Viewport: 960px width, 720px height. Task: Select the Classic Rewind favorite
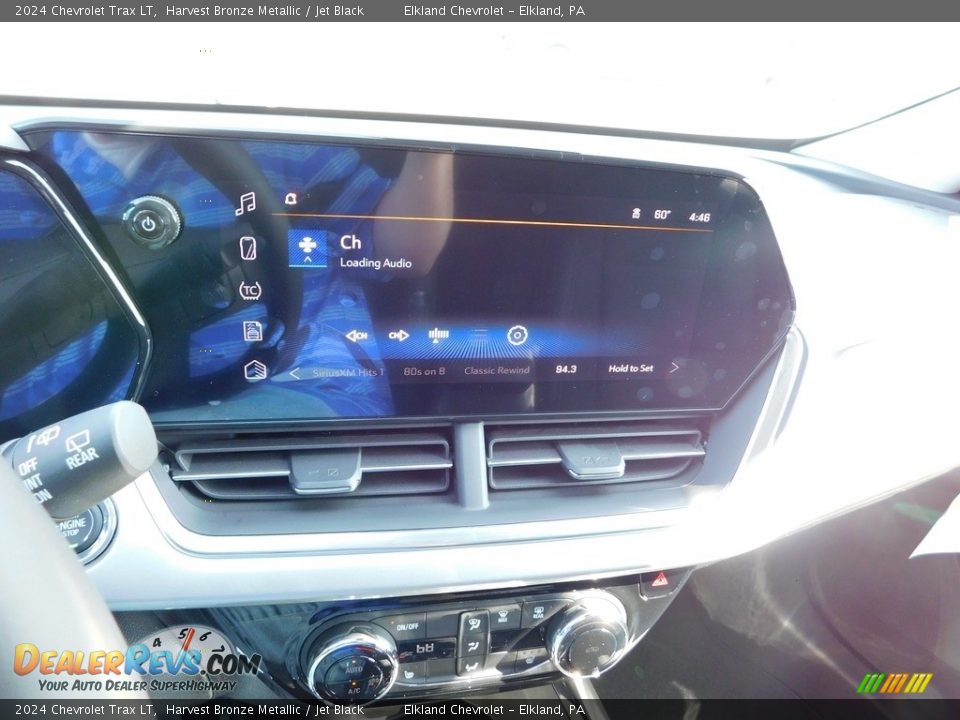(497, 370)
